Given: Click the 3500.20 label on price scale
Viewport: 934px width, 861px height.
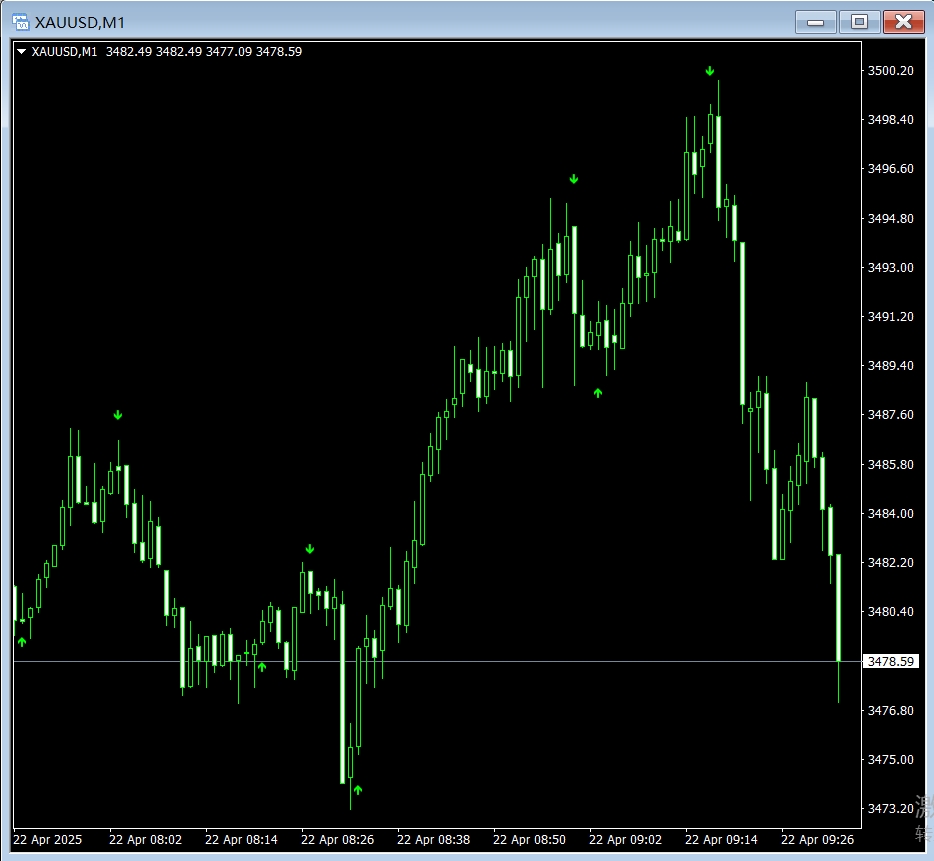Looking at the screenshot, I should (890, 70).
